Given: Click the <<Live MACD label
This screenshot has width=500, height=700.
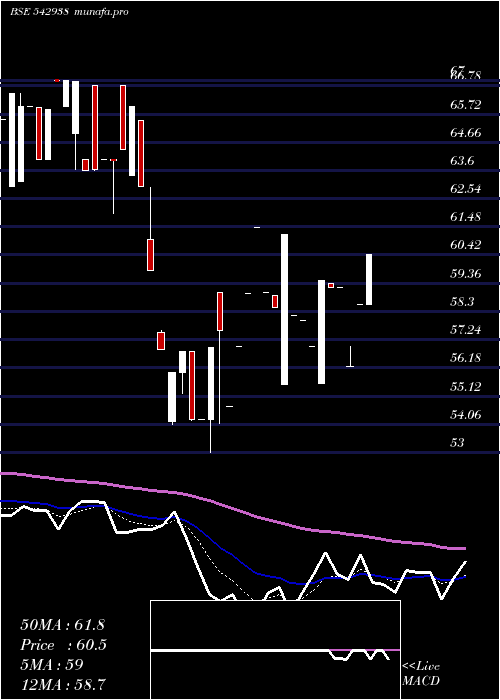Looking at the screenshot, I should [421, 673].
